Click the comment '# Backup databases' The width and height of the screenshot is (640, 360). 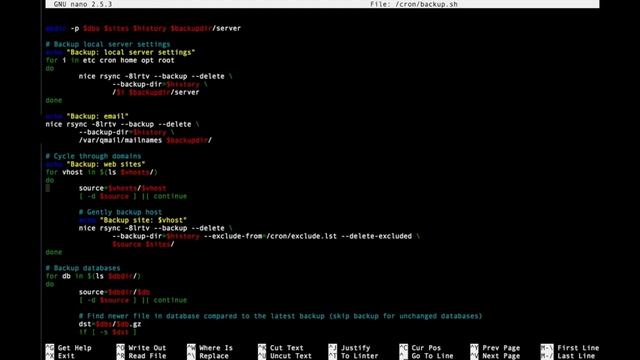point(83,268)
